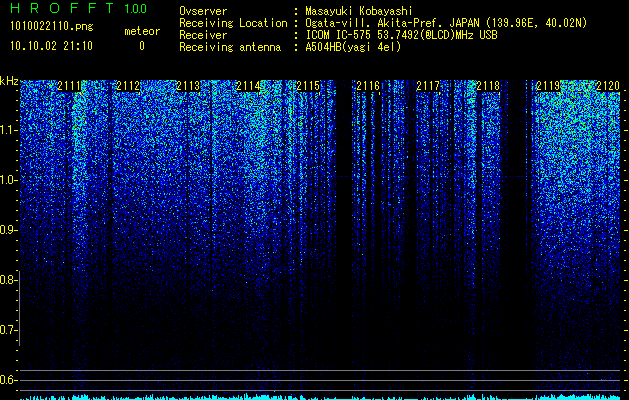Click the 2116 time marker
This screenshot has width=629, height=400.
368,86
